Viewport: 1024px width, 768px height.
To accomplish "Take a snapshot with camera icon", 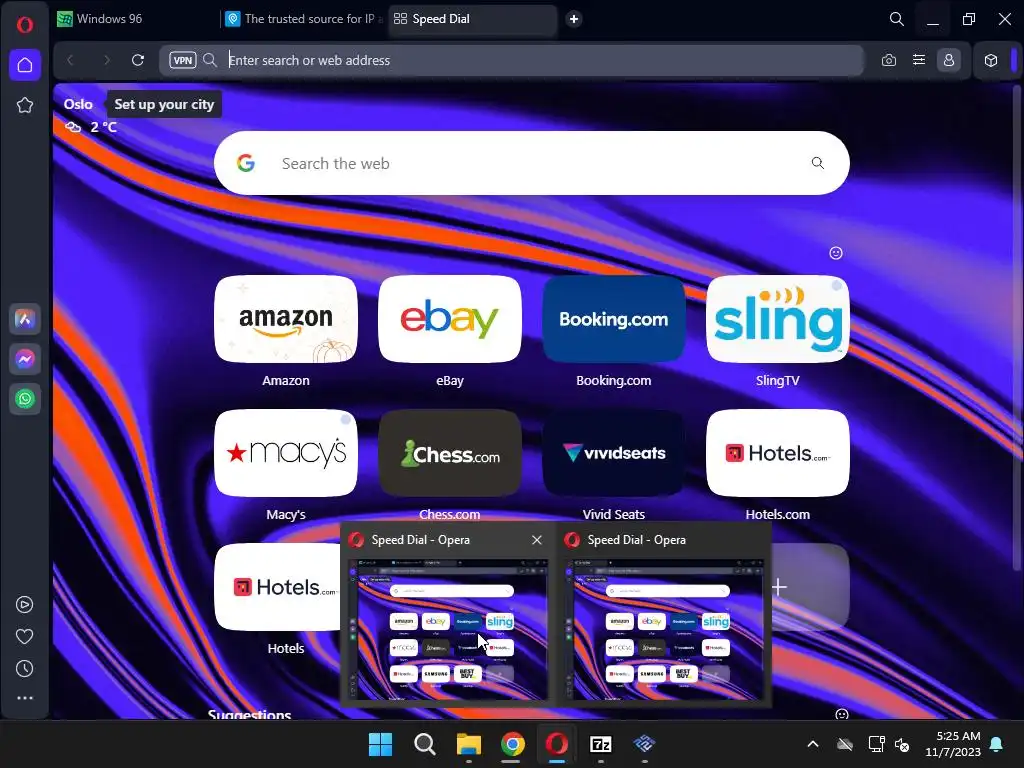I will coord(889,60).
